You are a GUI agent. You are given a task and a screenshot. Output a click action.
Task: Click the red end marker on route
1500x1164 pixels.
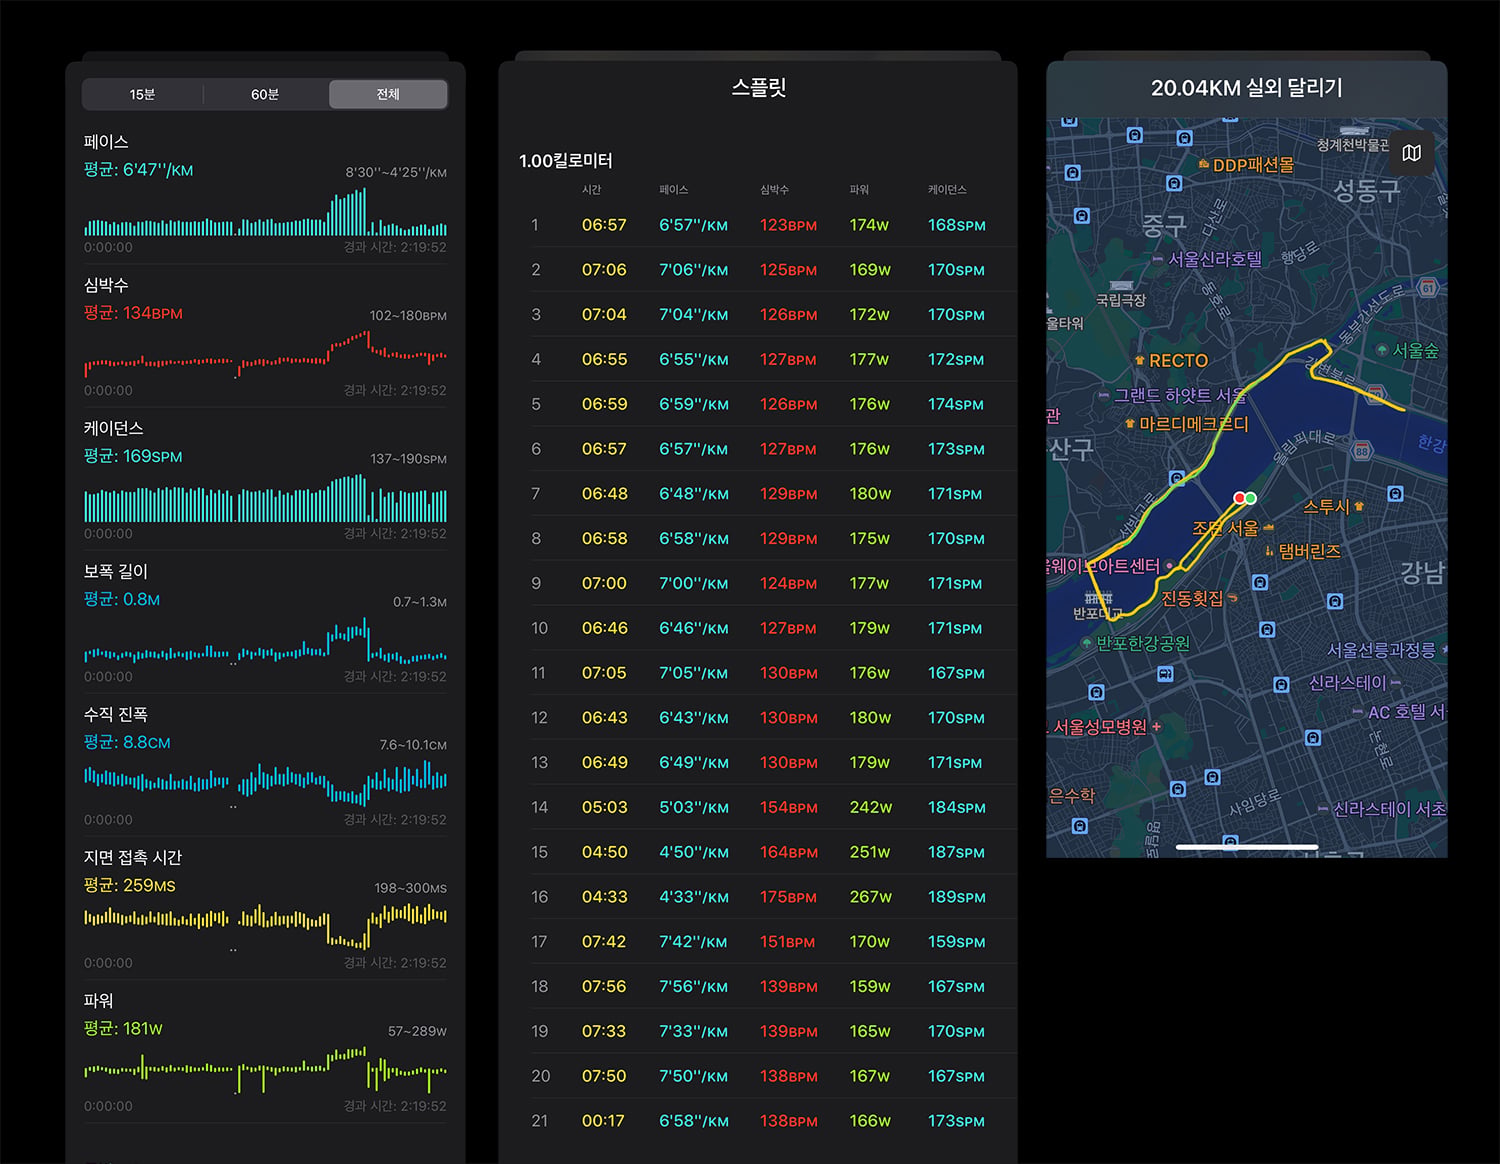(x=1239, y=498)
